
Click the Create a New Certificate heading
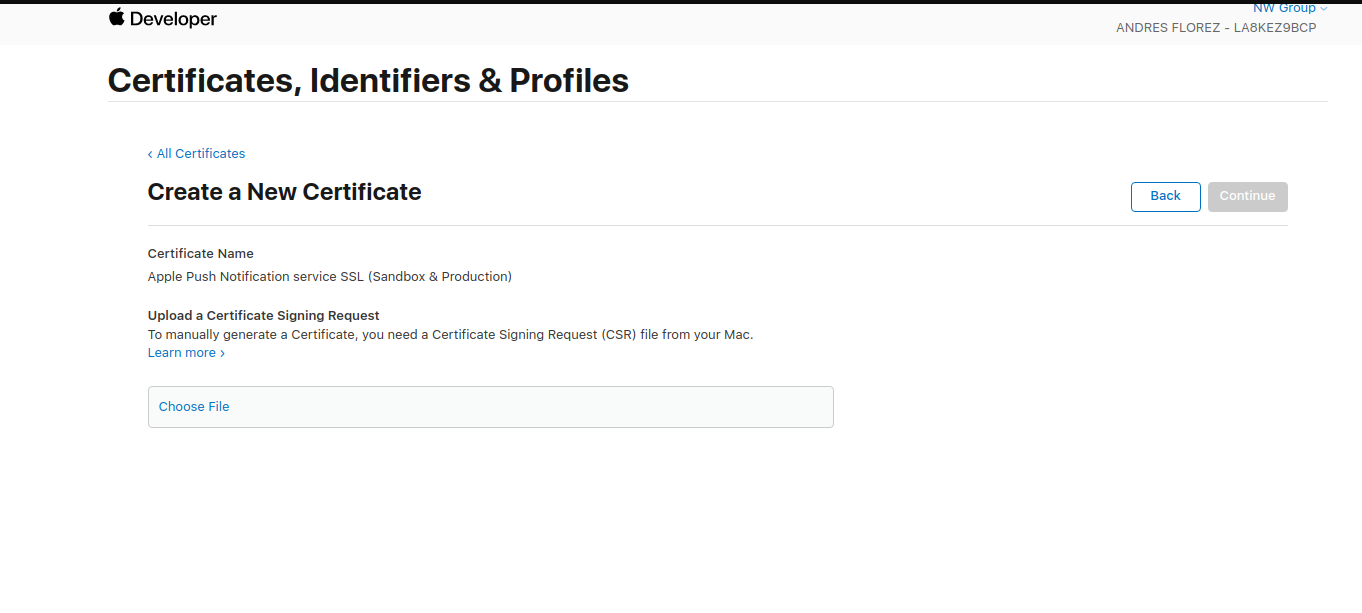(284, 192)
